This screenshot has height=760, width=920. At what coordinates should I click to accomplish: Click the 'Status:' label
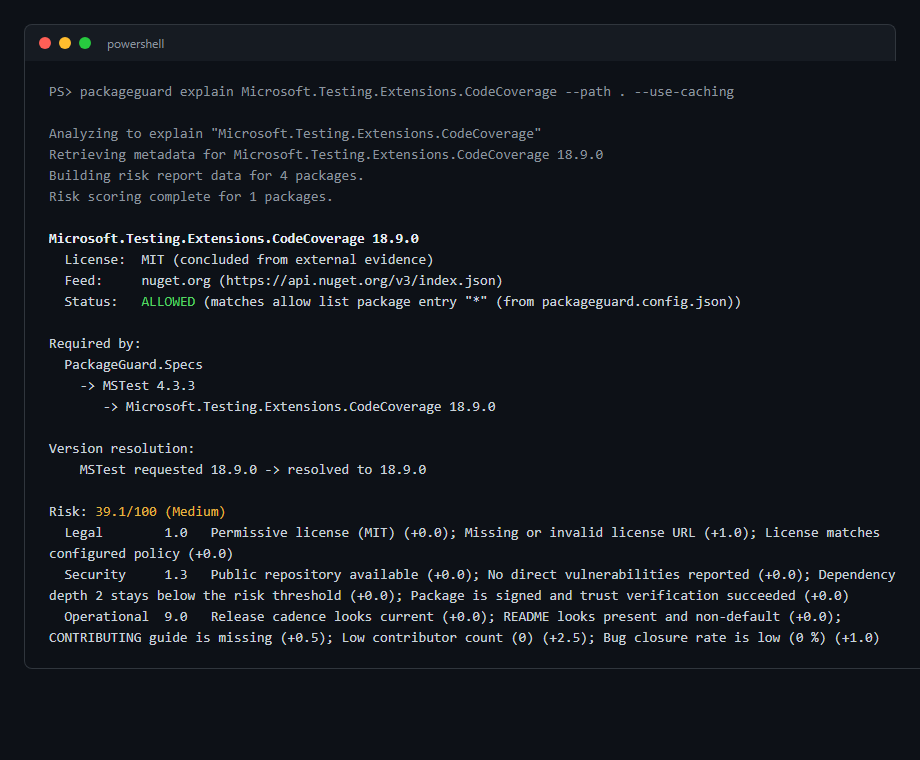click(x=91, y=302)
